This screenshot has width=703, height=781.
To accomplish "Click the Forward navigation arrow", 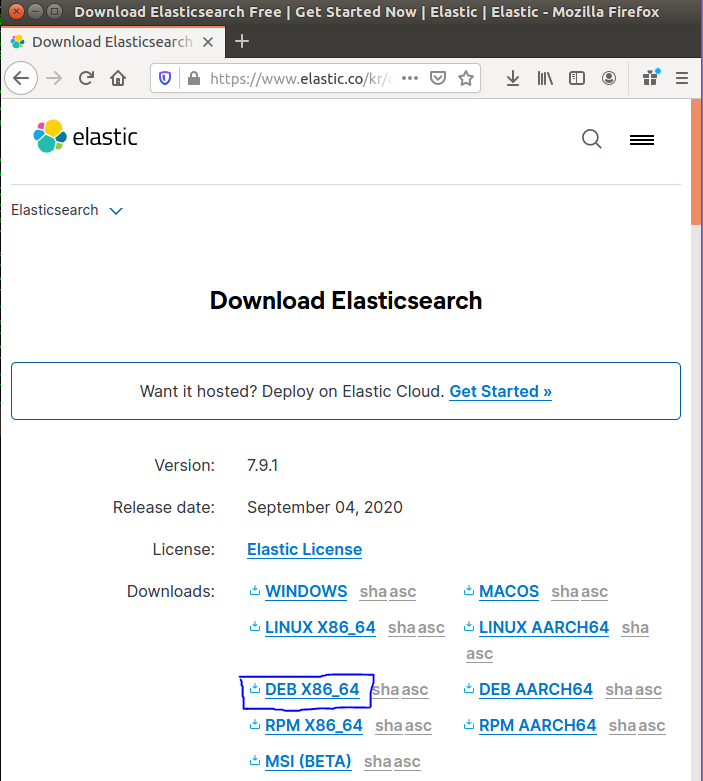I will (x=54, y=78).
